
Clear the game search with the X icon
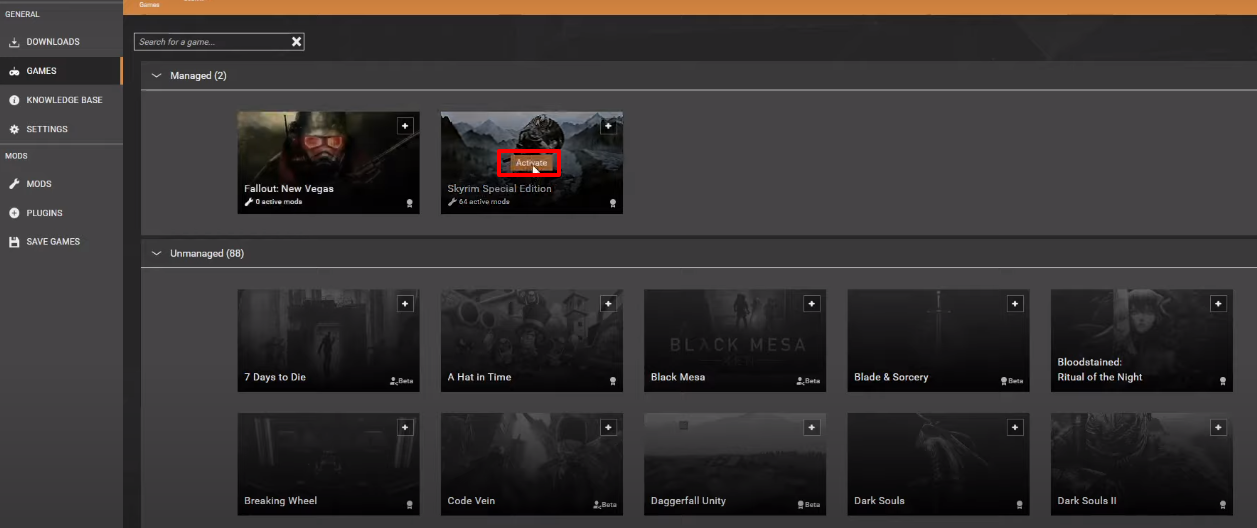[296, 42]
